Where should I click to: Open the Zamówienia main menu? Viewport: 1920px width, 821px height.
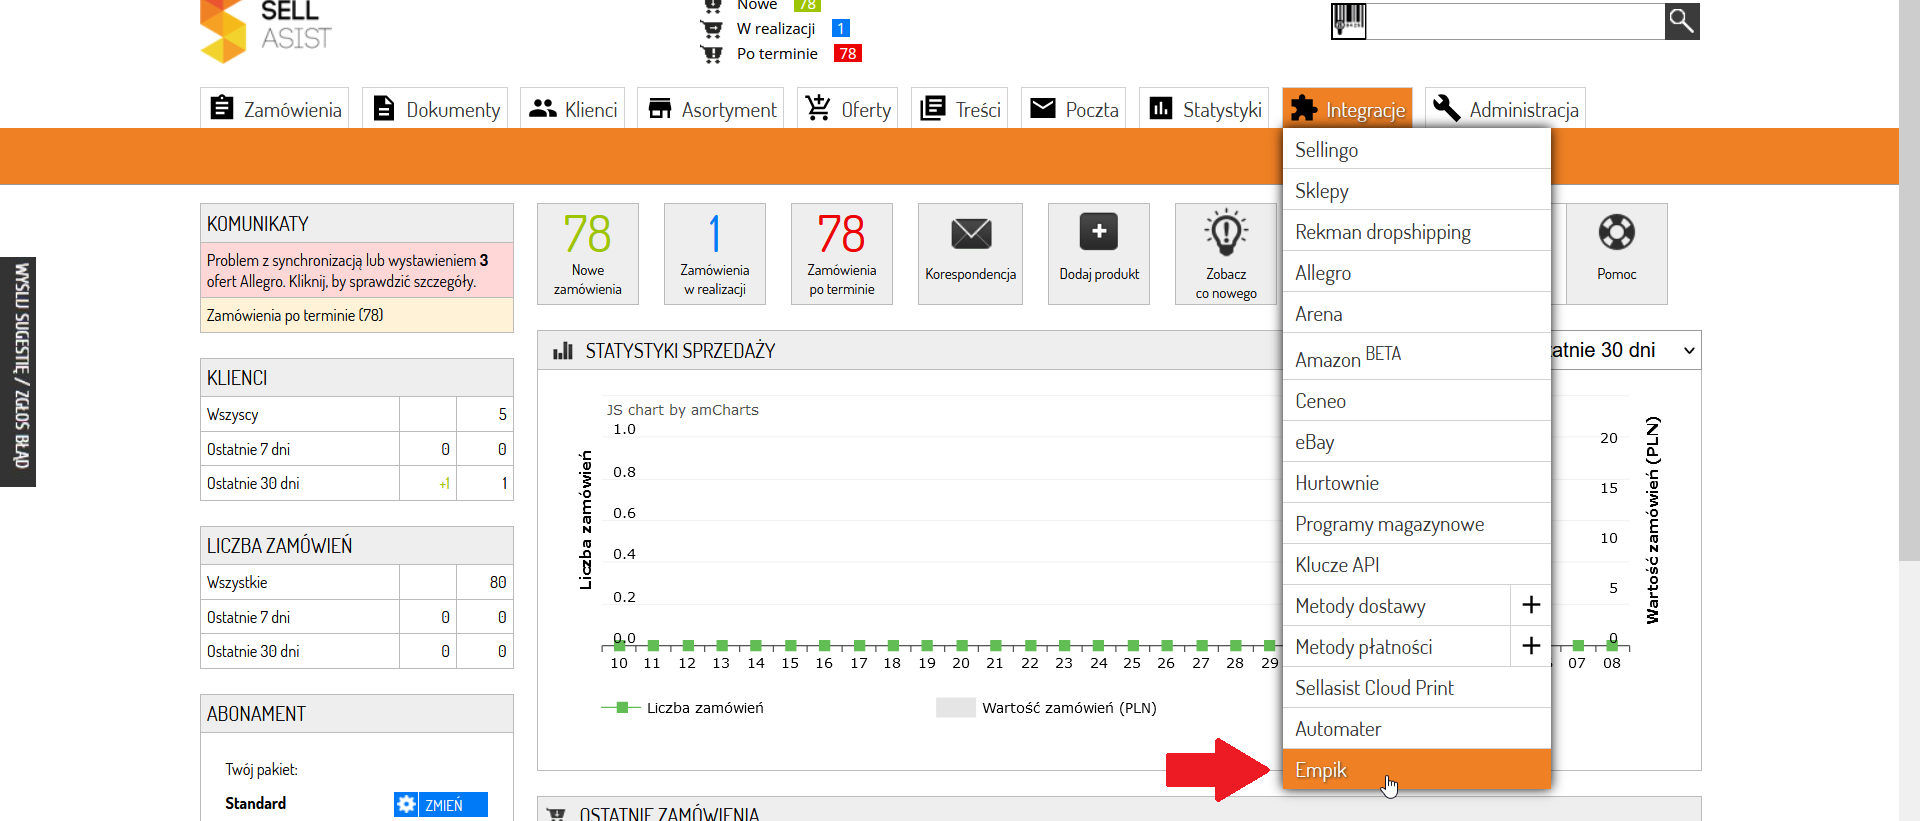(x=275, y=108)
